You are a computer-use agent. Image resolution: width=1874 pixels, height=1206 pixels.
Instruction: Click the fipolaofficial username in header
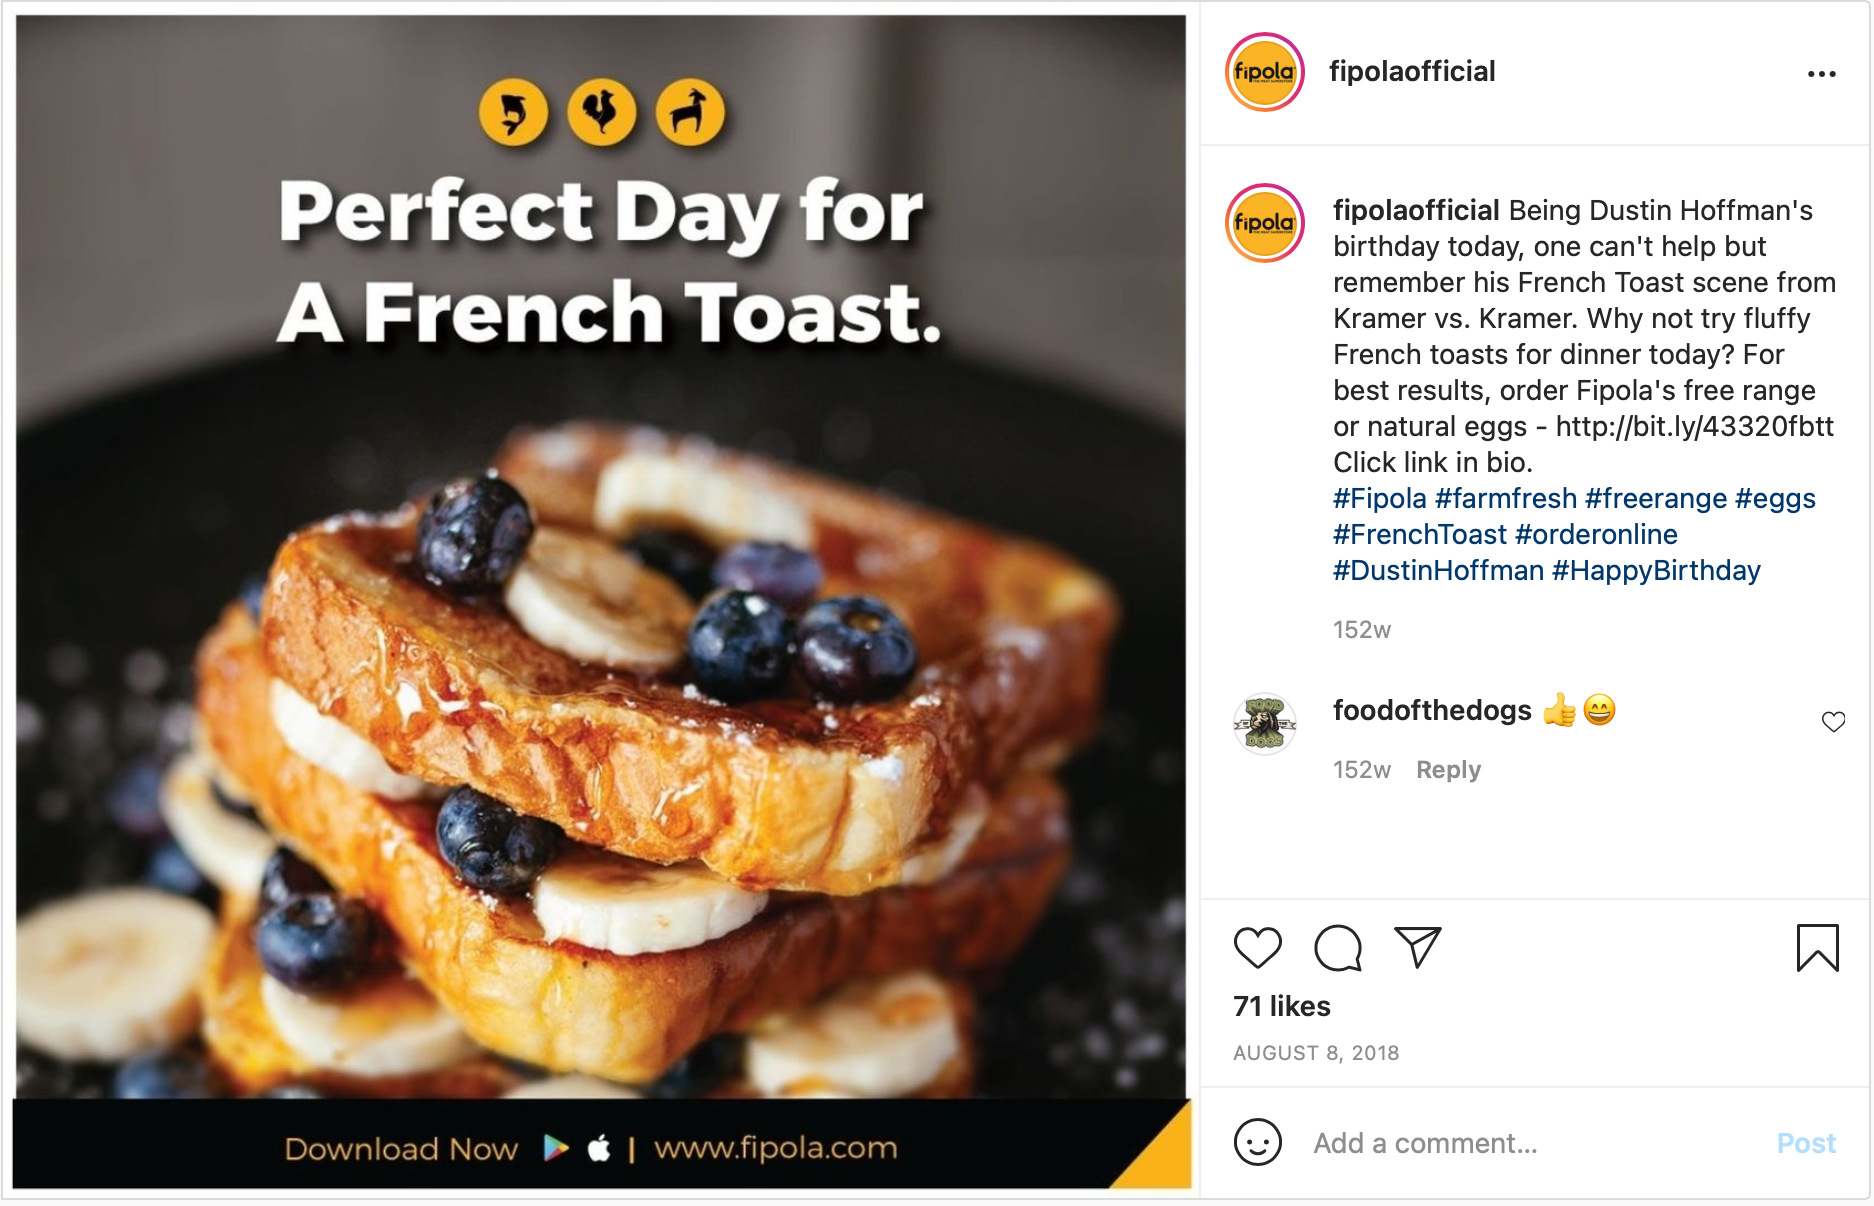1411,72
